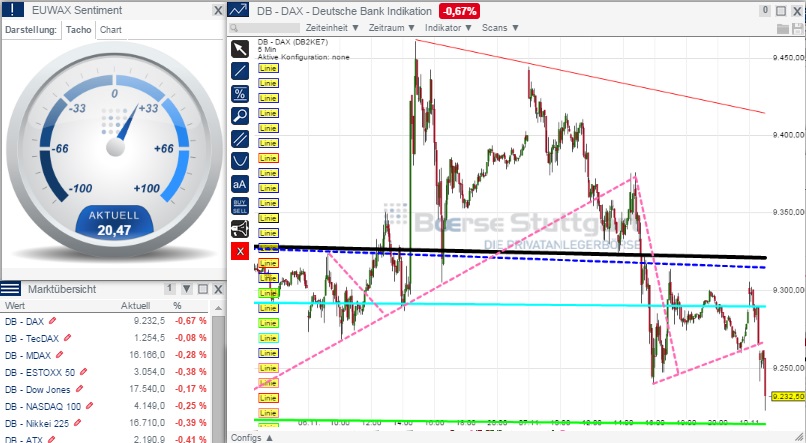806x443 pixels.
Task: Select the curve arc tool
Action: click(240, 161)
